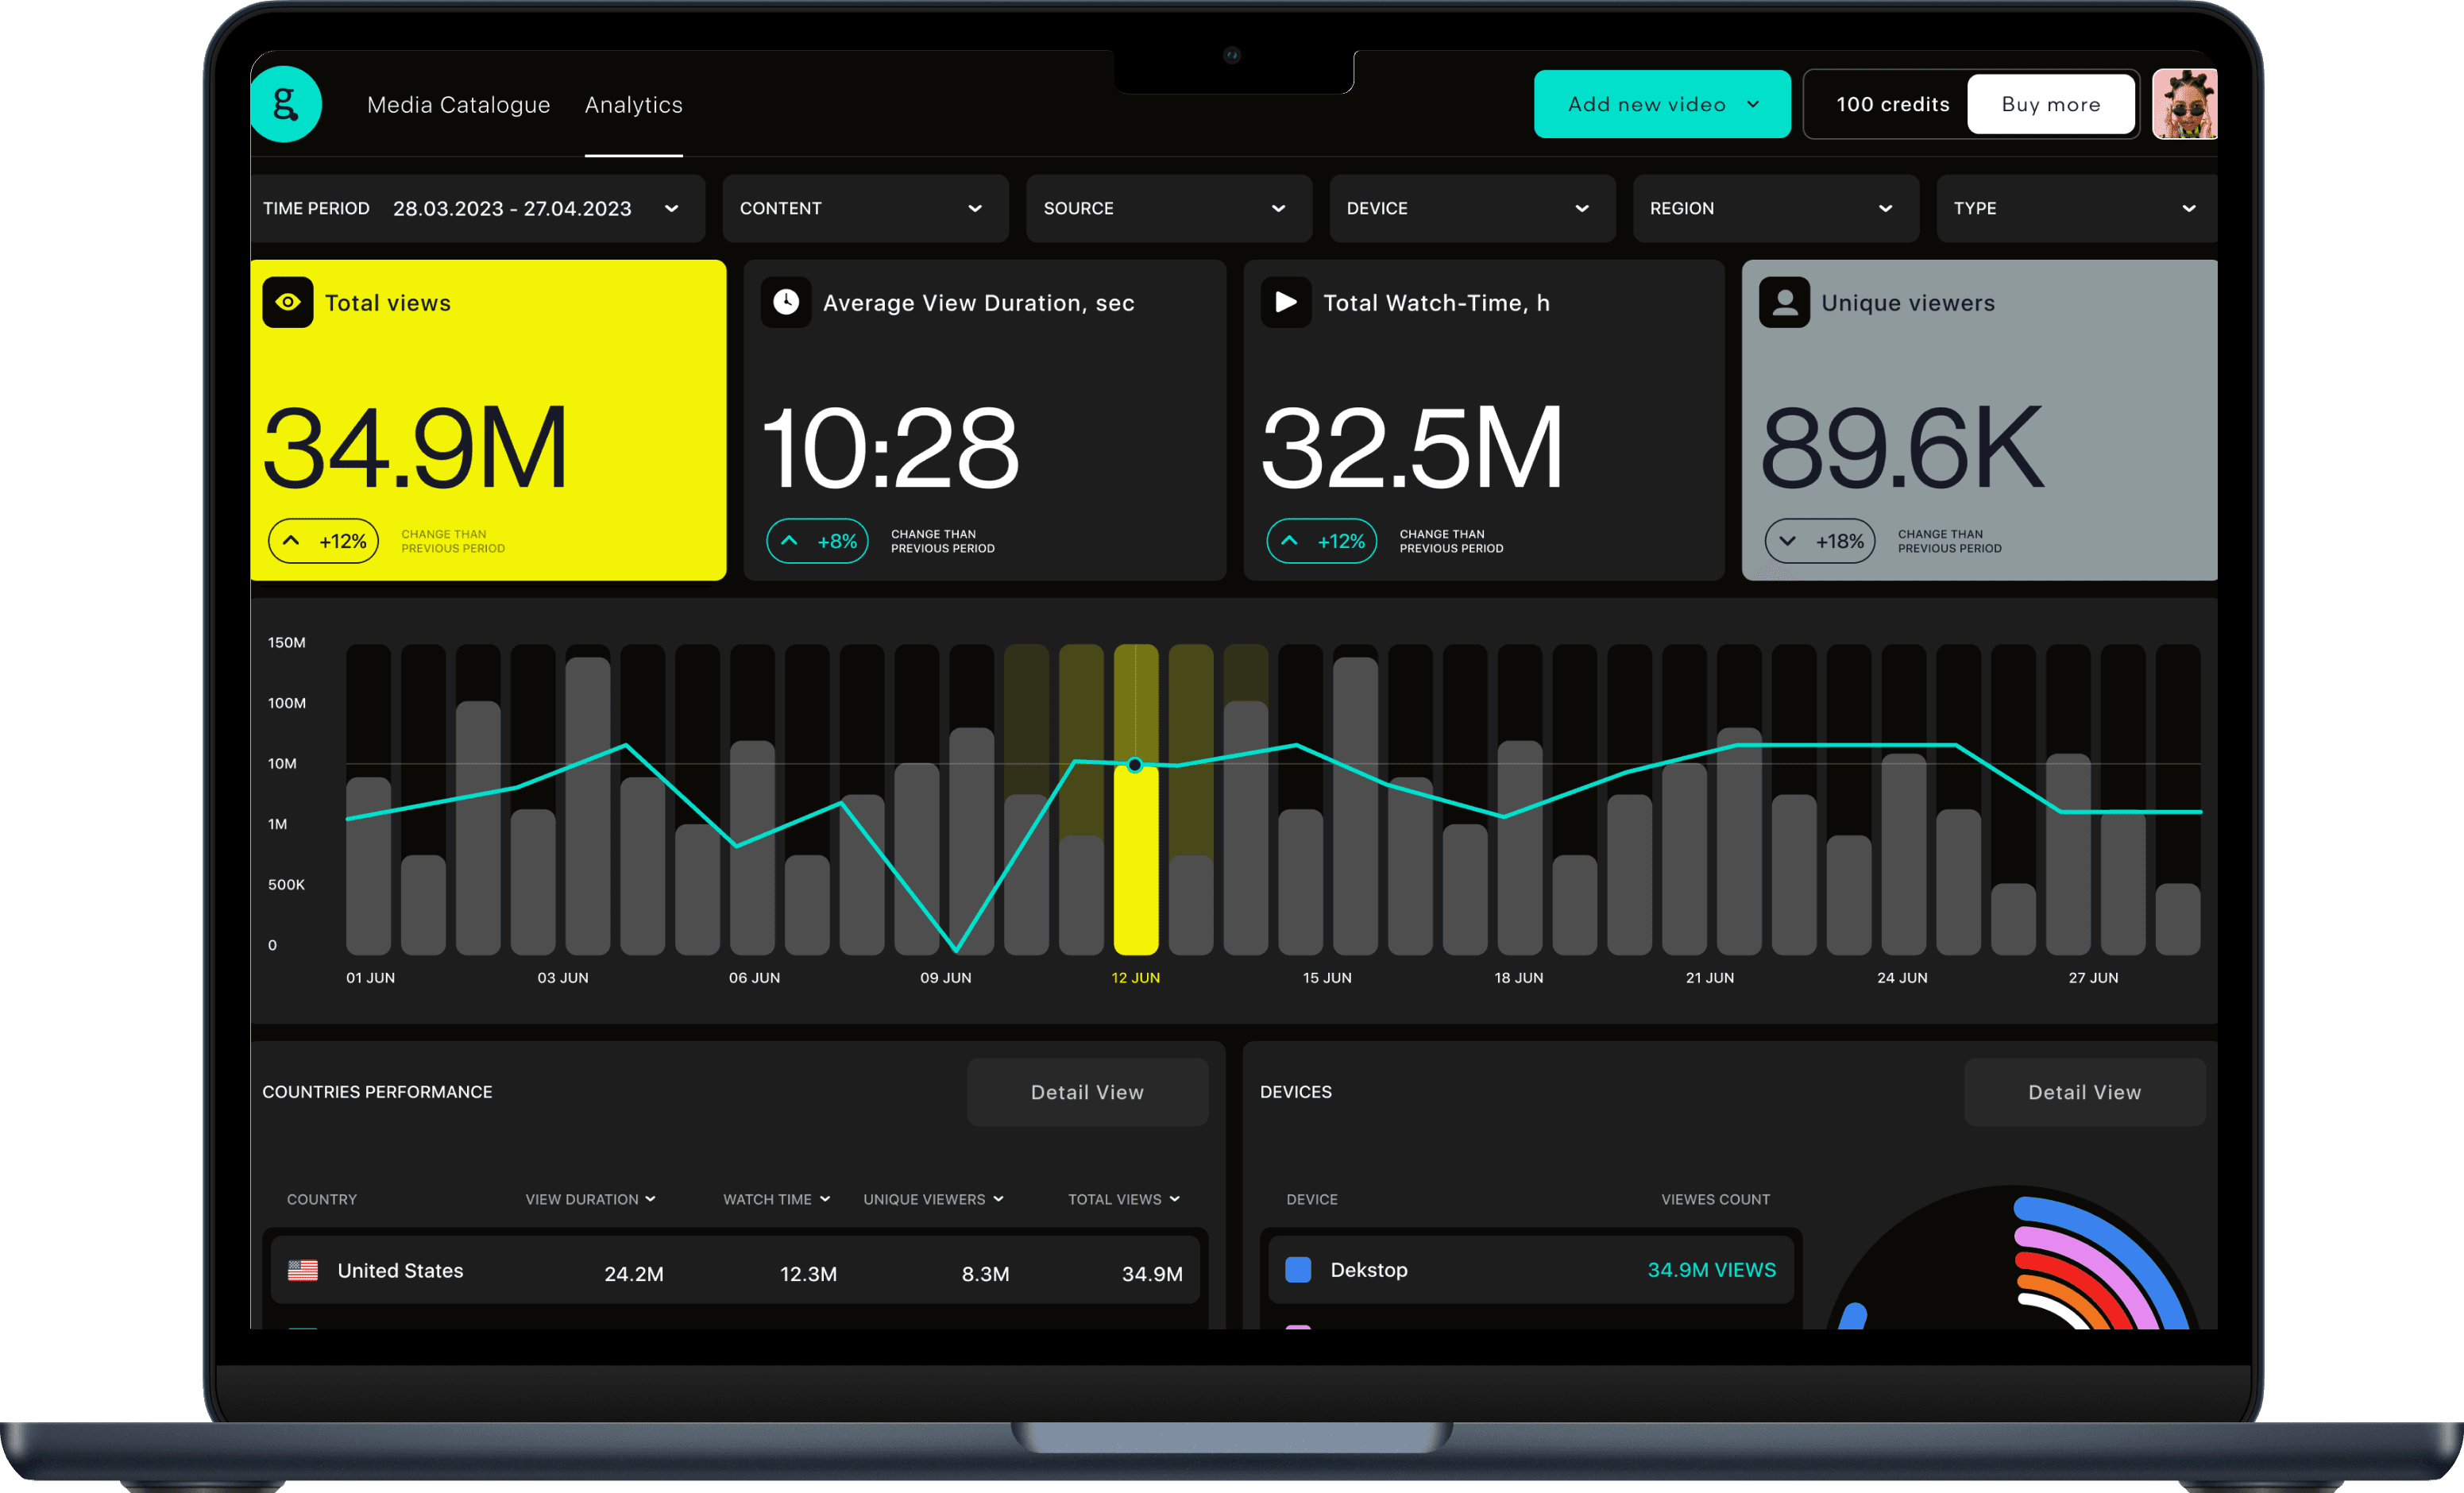This screenshot has height=1493, width=2464.
Task: Open Detail View for Countries Performance
Action: pos(1087,1092)
